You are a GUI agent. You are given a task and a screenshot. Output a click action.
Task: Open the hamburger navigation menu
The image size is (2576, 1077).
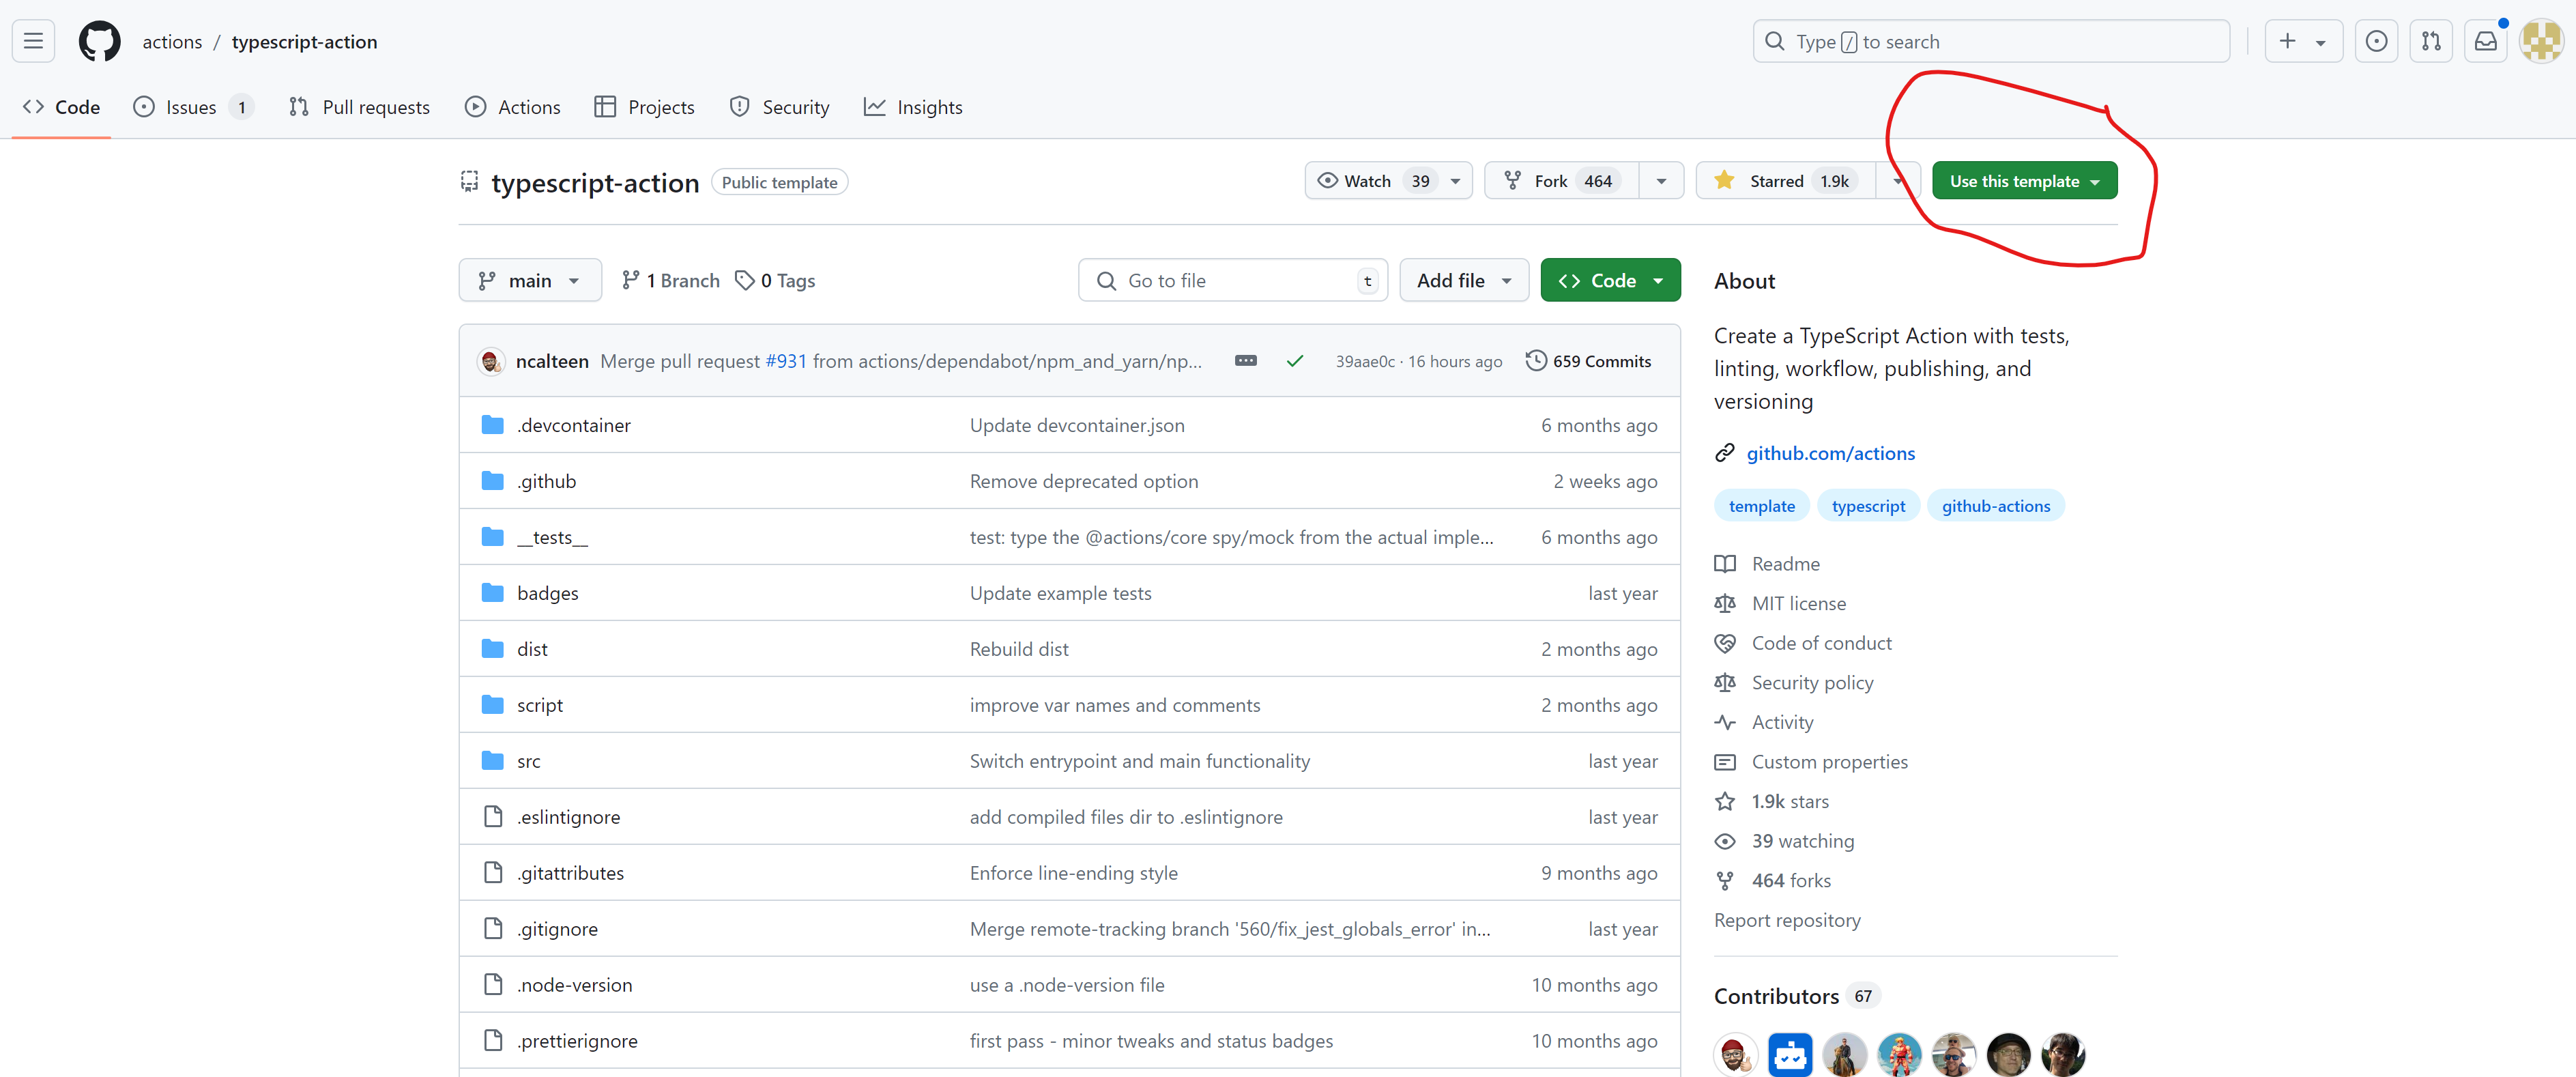click(x=33, y=41)
